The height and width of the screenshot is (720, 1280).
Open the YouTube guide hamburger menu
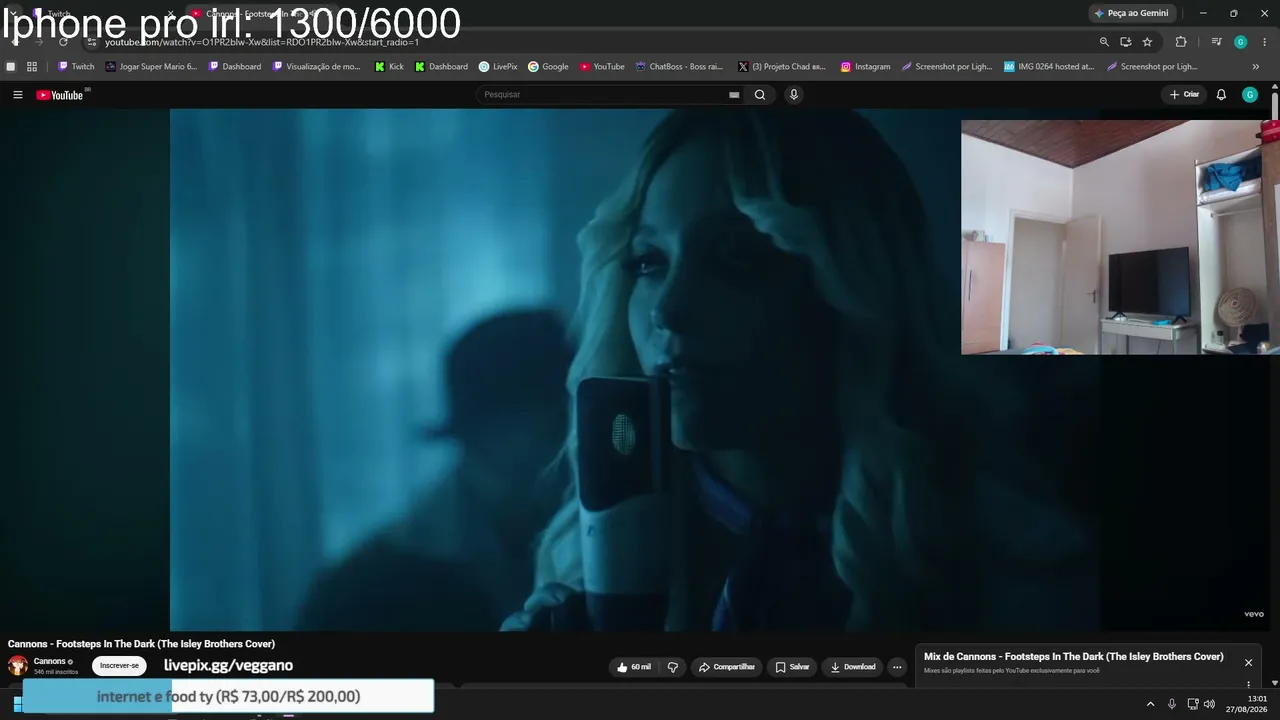(x=17, y=95)
